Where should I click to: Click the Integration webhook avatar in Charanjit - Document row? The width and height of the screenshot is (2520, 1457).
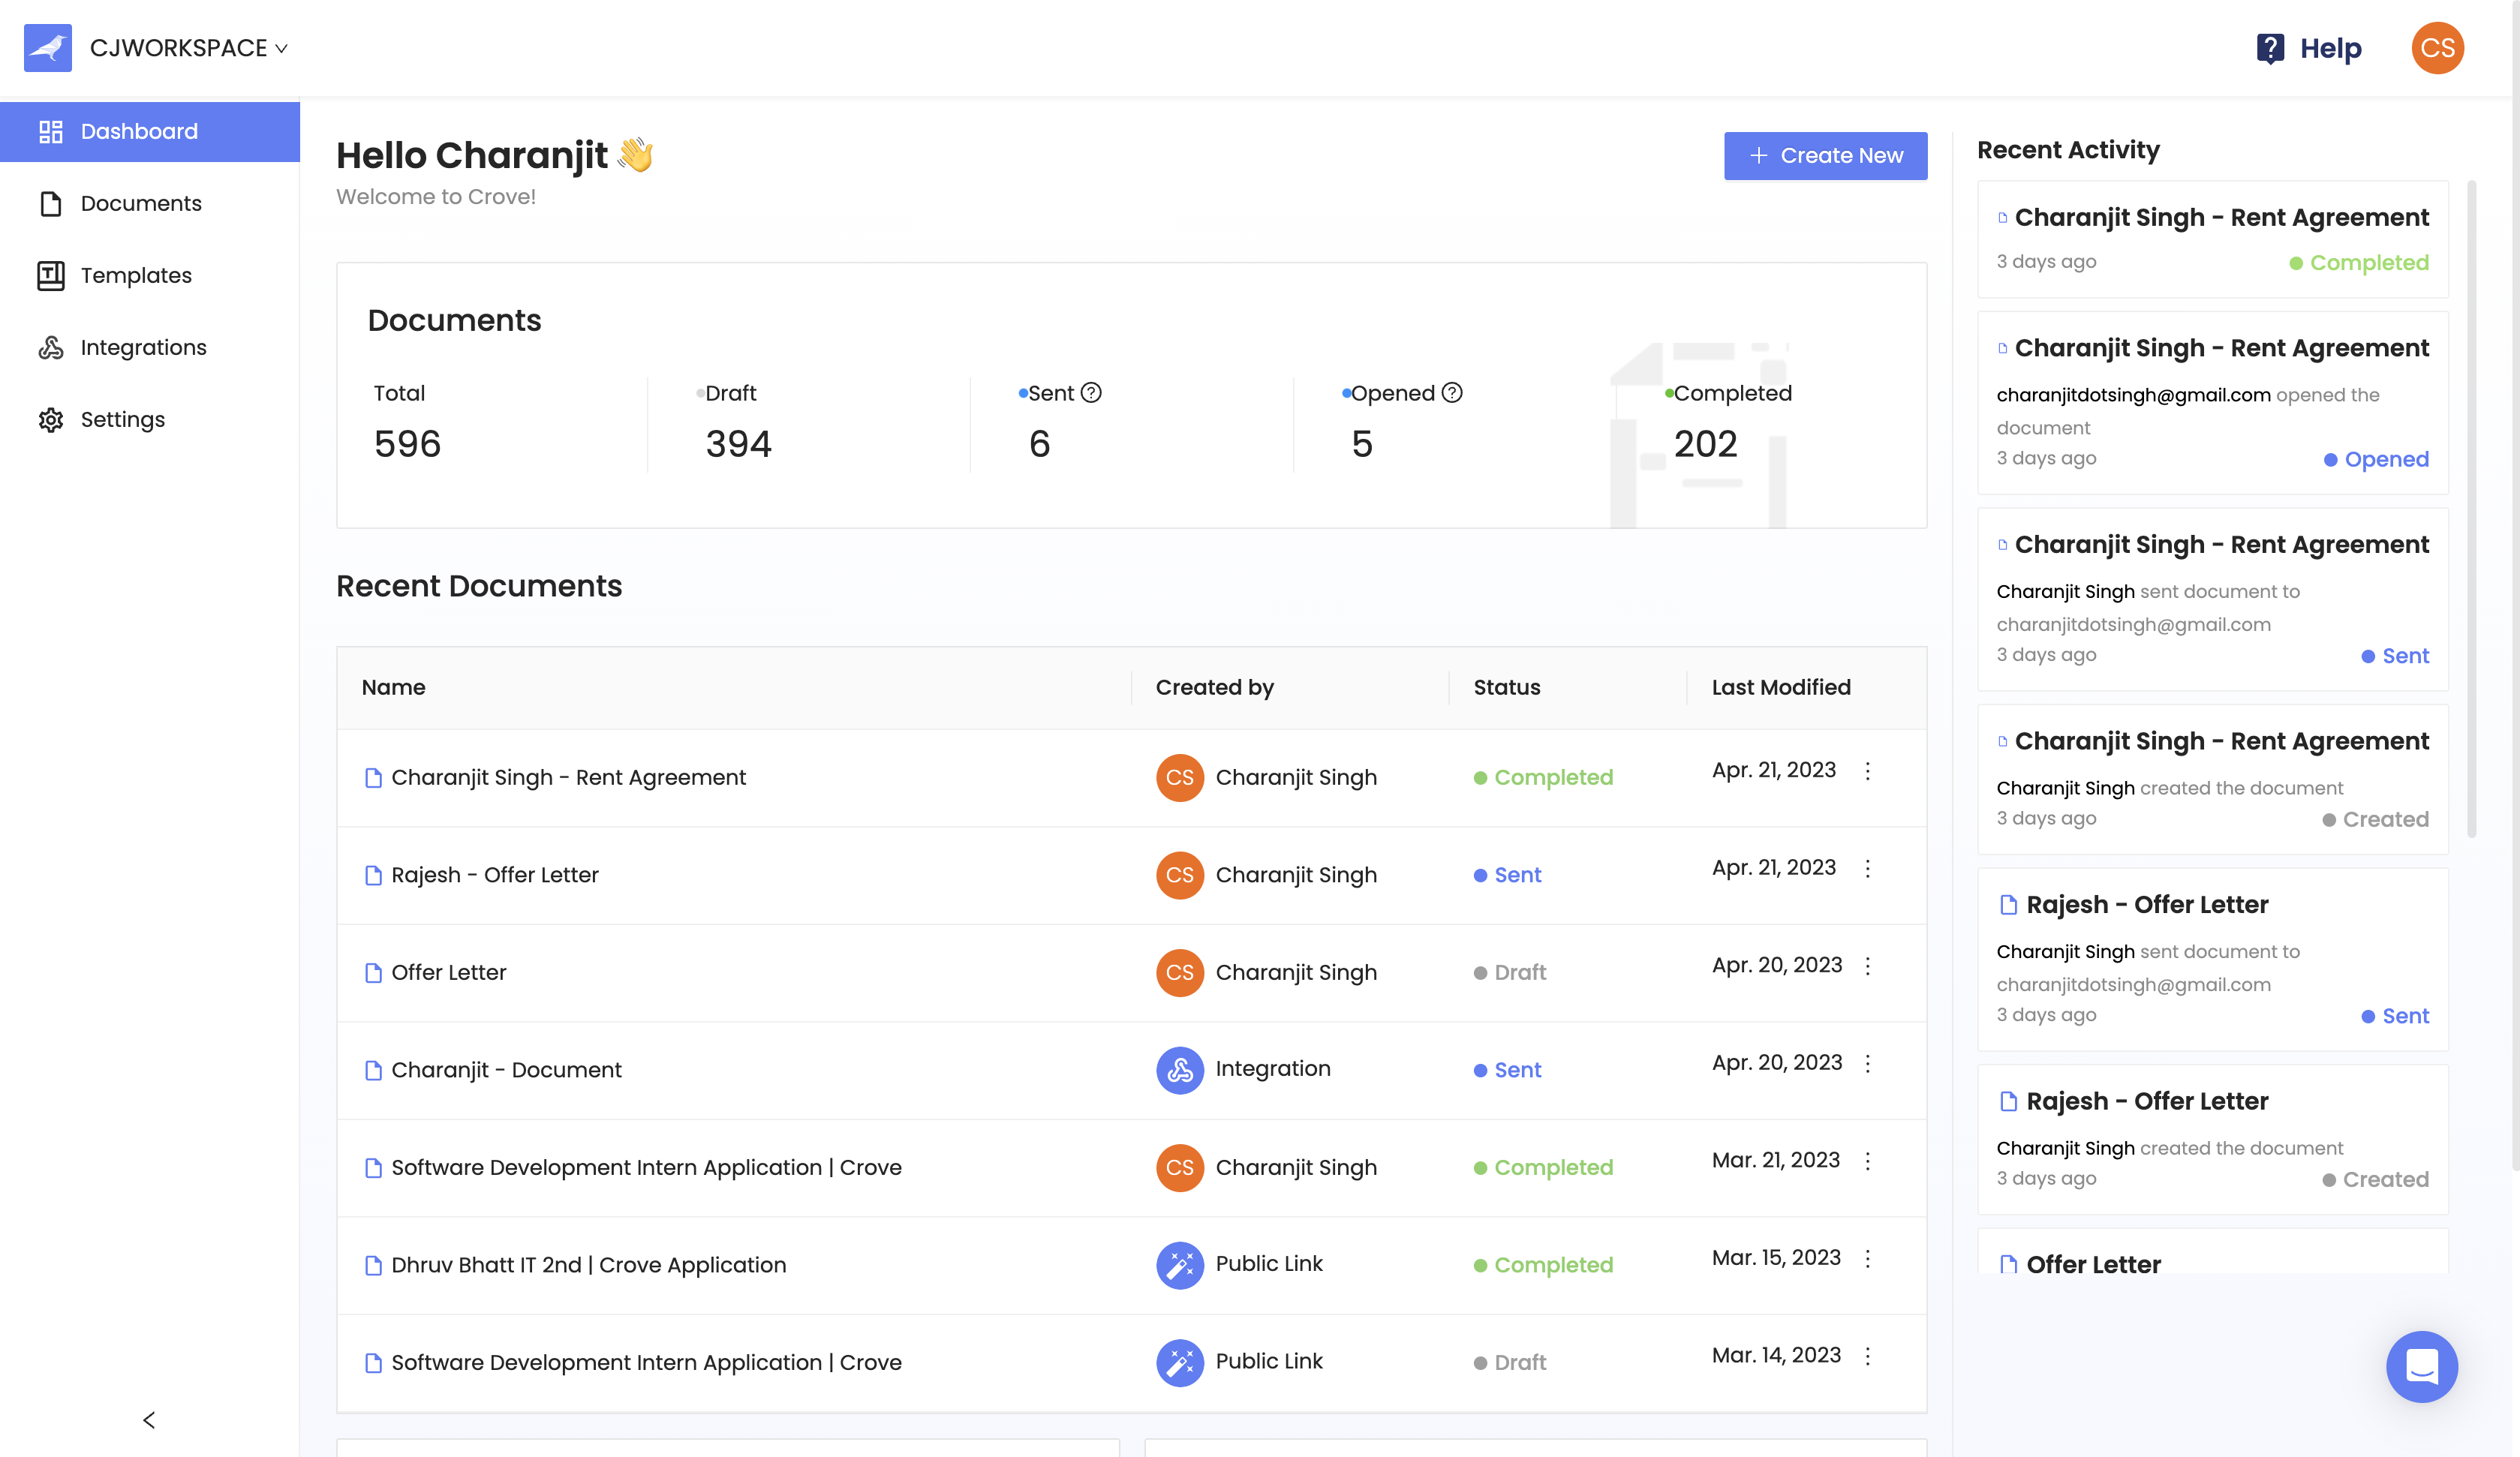pos(1179,1070)
